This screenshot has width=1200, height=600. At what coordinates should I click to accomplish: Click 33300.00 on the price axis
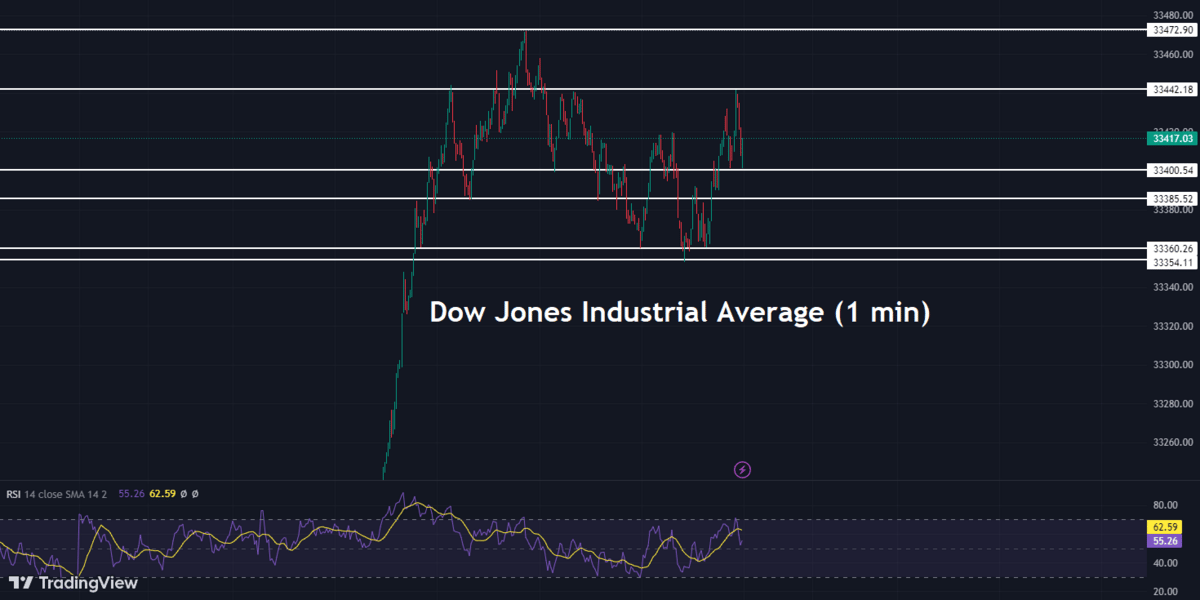[1172, 365]
